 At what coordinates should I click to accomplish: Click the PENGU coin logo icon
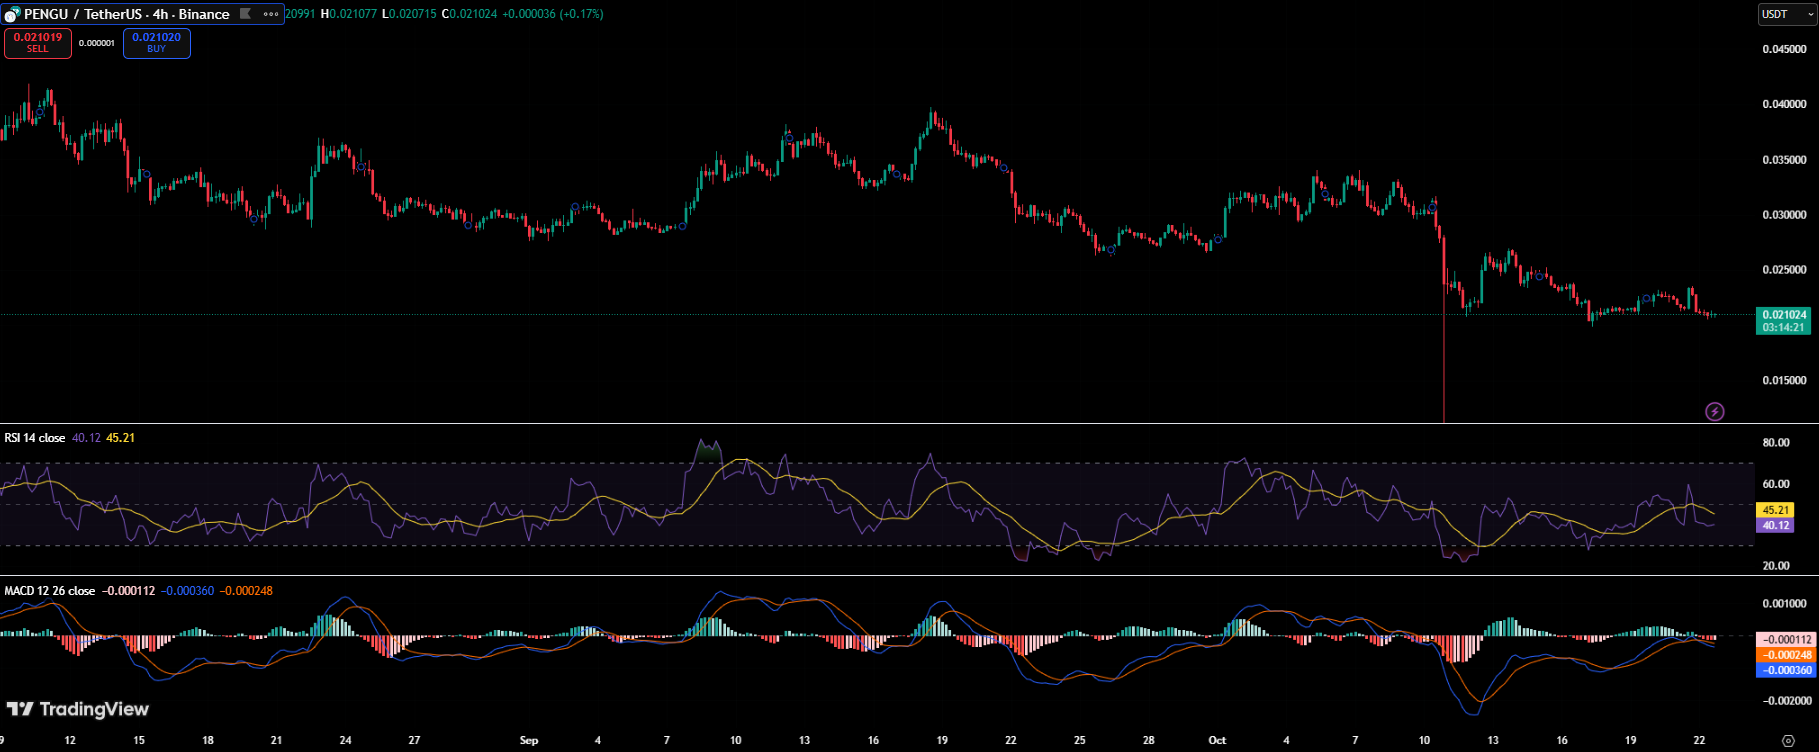pos(12,15)
